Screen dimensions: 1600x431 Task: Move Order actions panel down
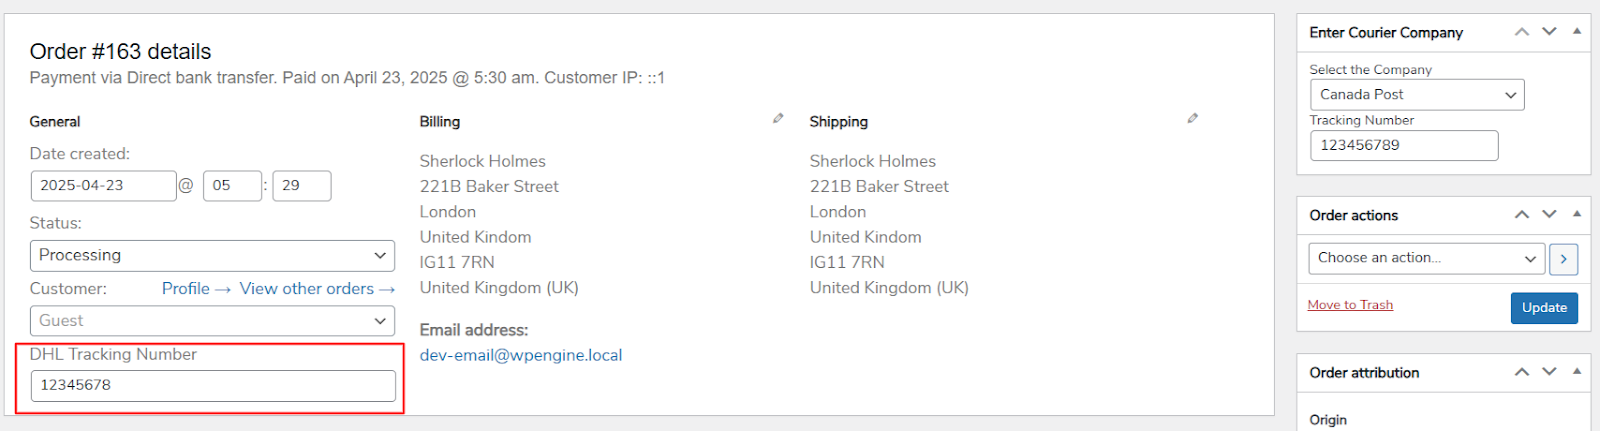pyautogui.click(x=1549, y=214)
